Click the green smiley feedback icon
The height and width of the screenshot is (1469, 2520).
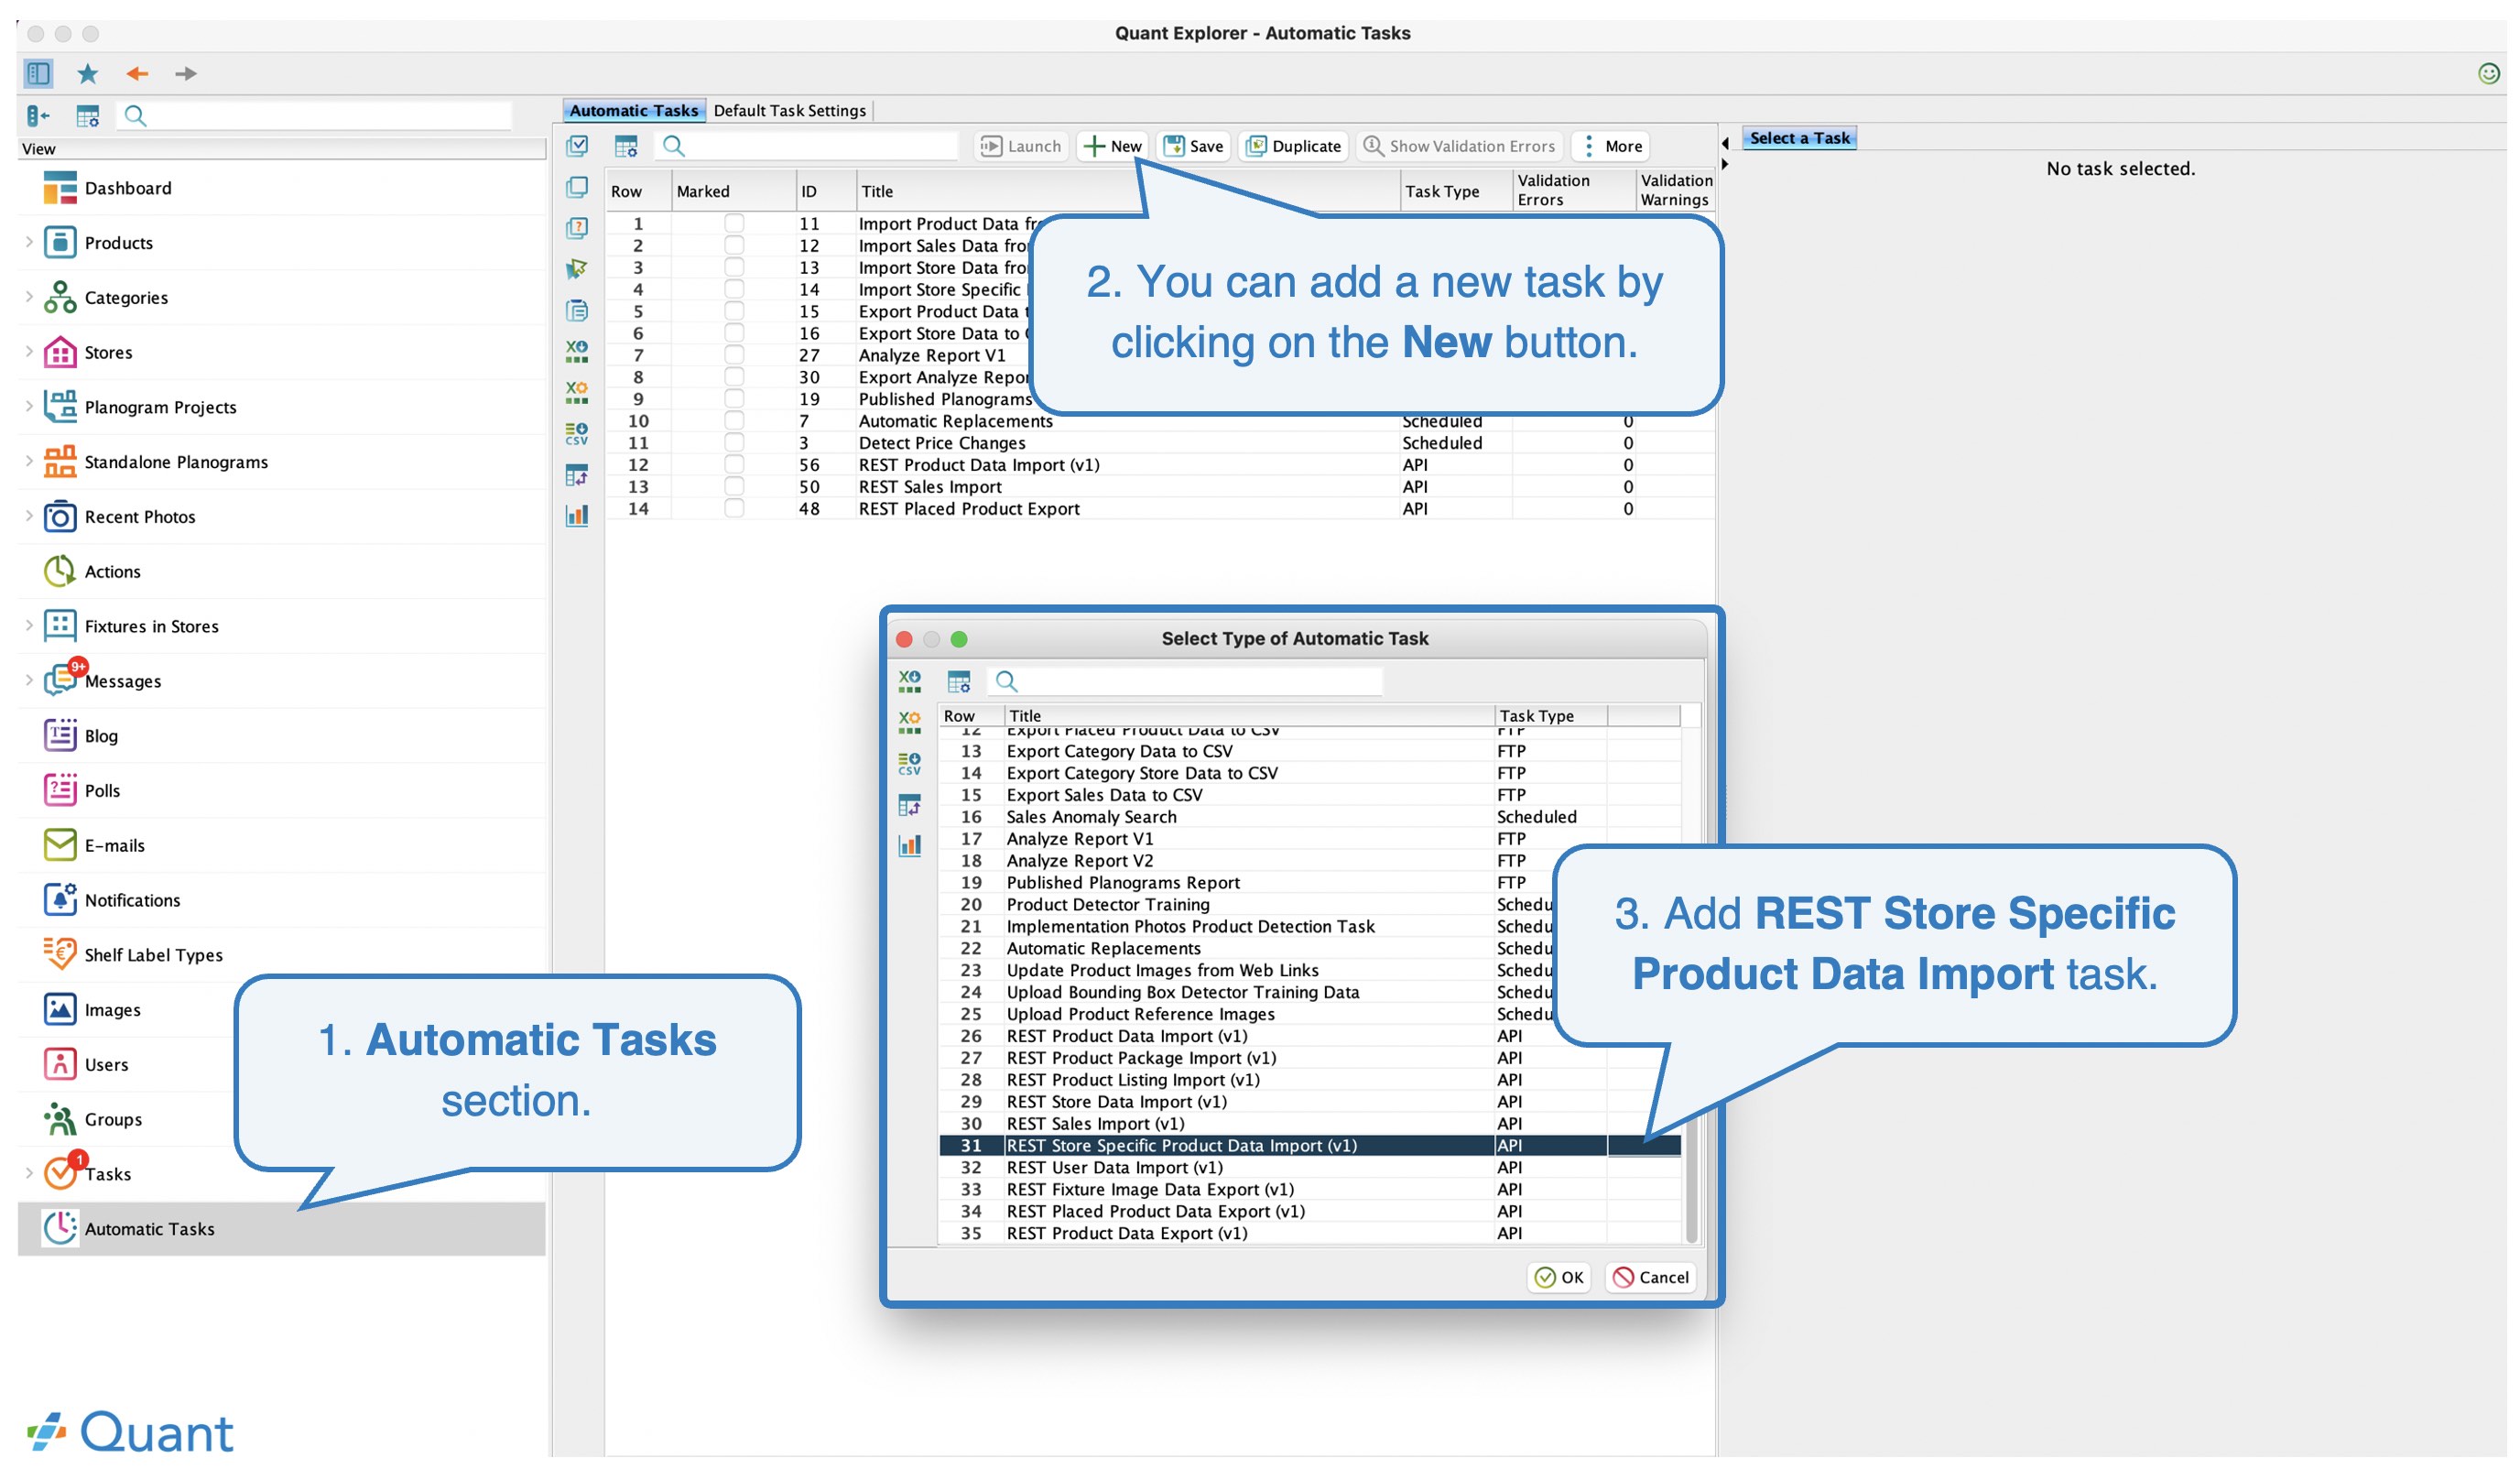[2488, 73]
